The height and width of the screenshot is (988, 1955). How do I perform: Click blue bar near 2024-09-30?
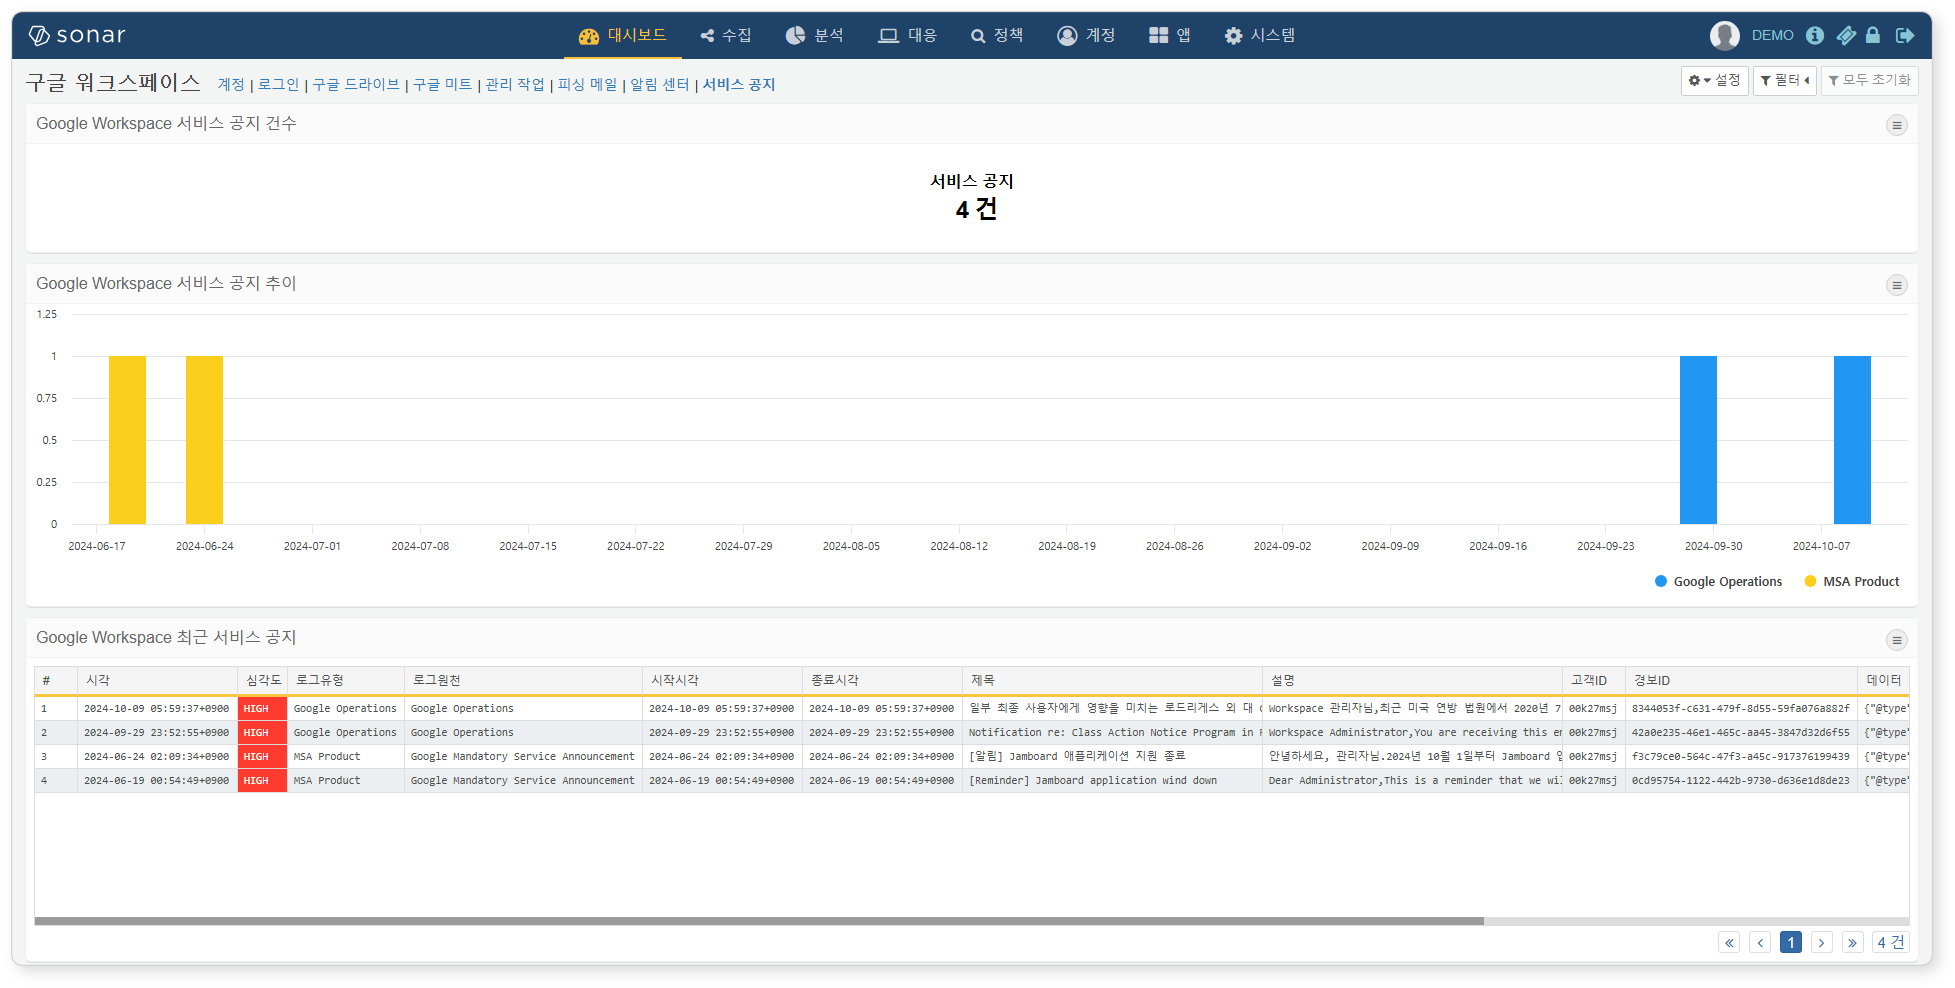(1698, 440)
